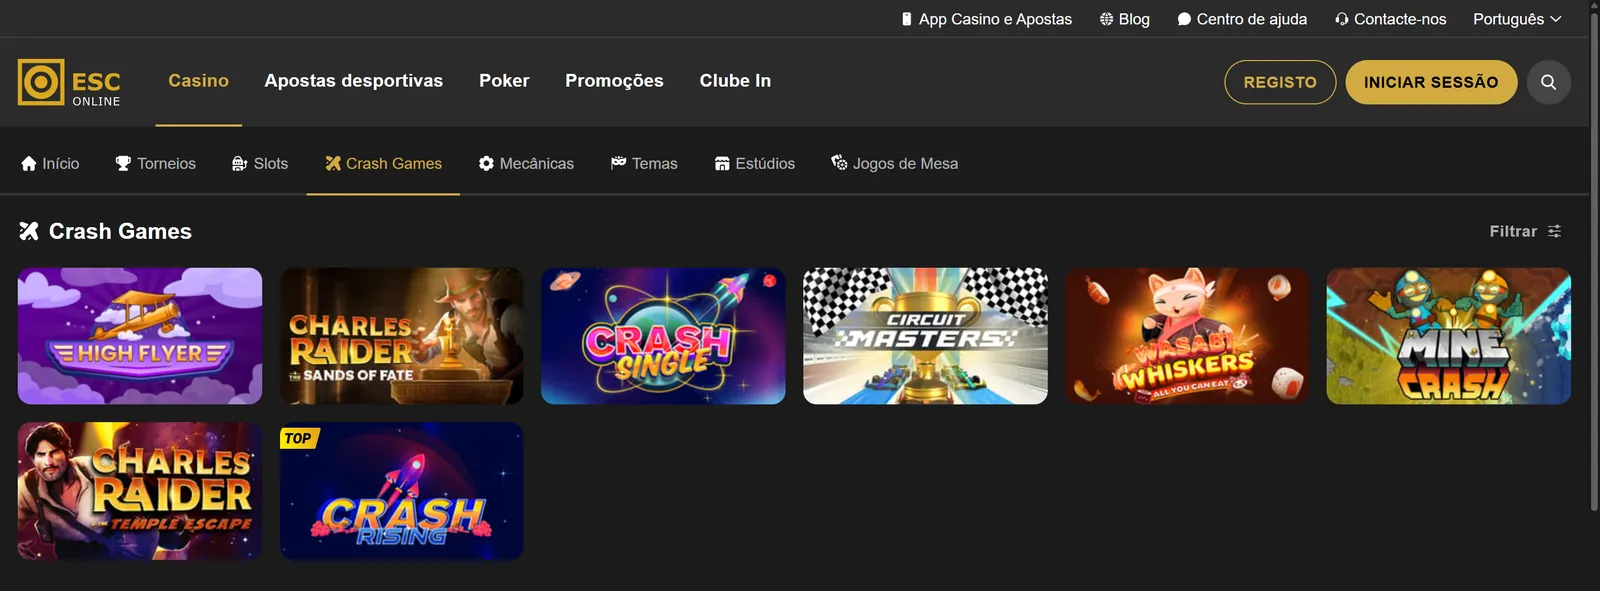Open the search magnifier icon

pos(1548,82)
